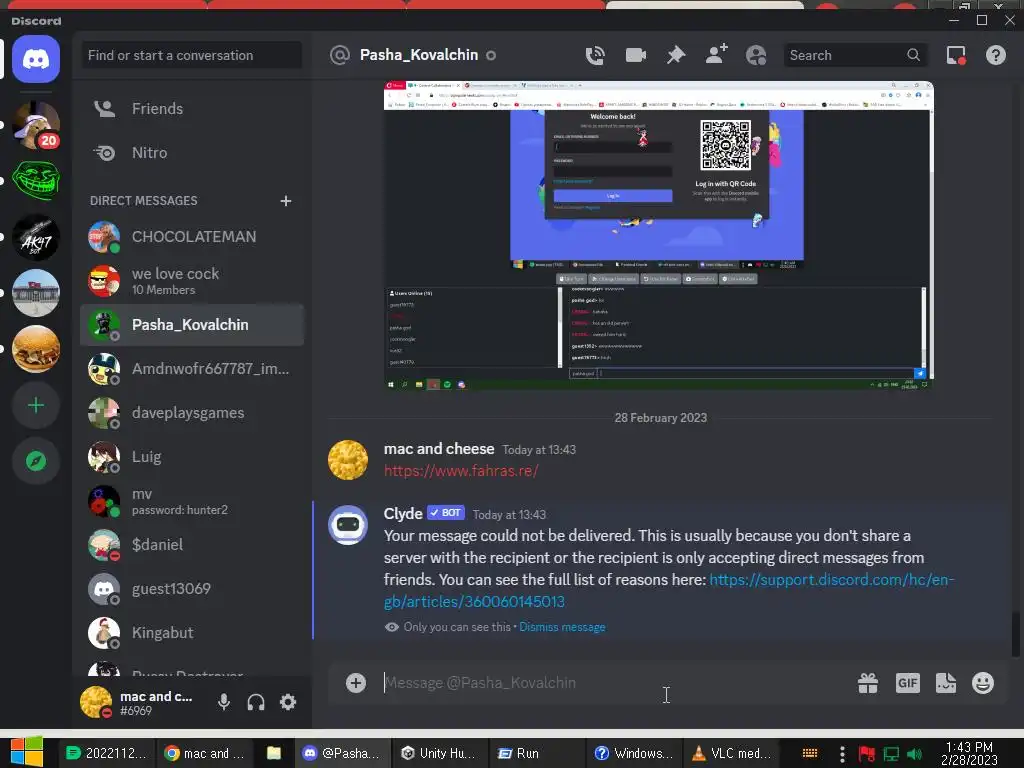1024x768 pixels.
Task: Show user profile panel
Action: [756, 56]
